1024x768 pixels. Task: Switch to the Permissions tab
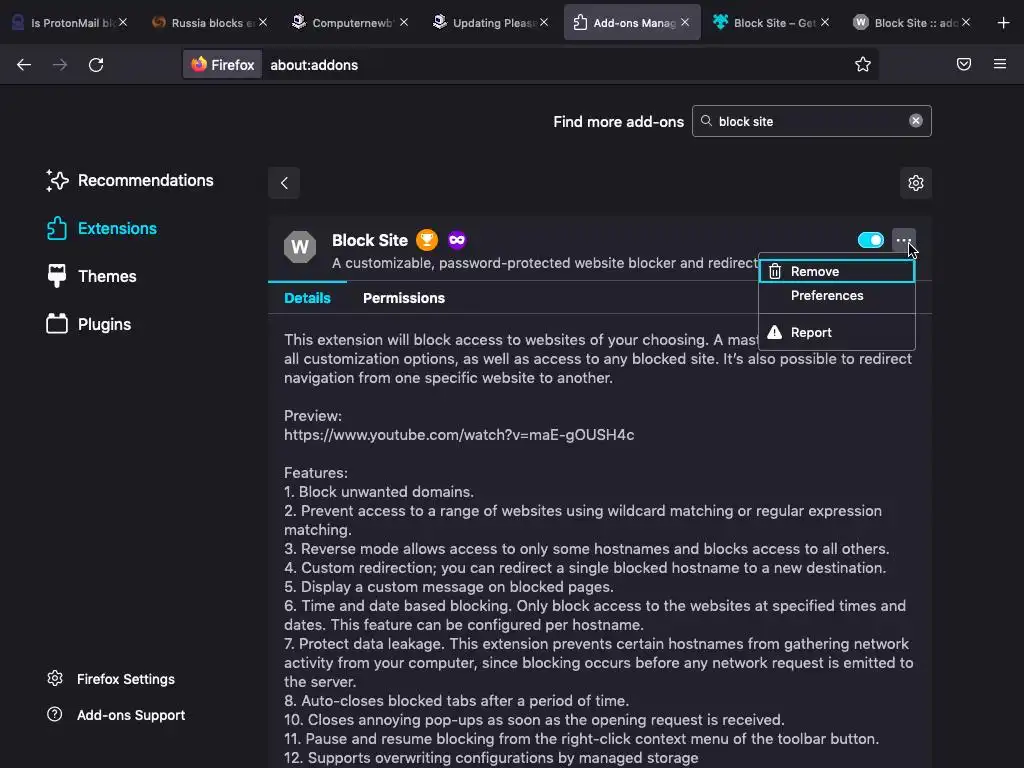(x=404, y=298)
